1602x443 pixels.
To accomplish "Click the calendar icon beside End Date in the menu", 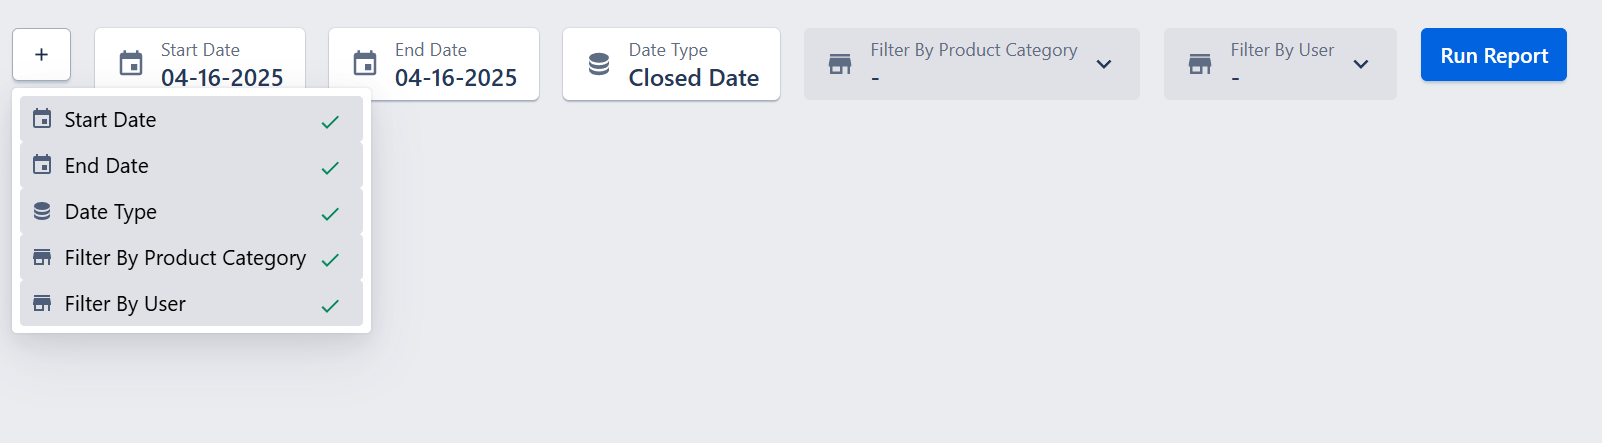I will tap(42, 165).
